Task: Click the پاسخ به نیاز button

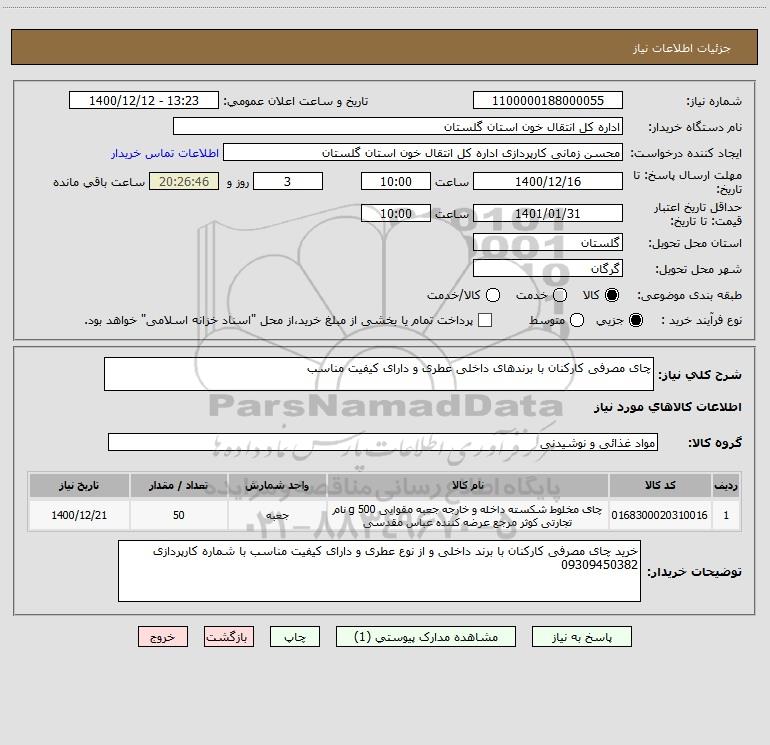Action: (581, 637)
